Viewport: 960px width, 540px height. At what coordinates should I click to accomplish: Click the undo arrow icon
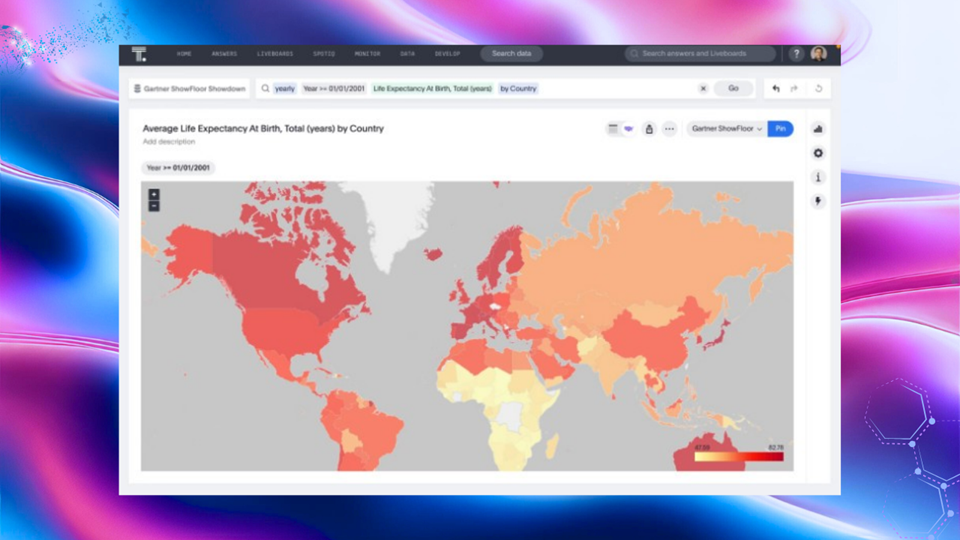point(776,89)
